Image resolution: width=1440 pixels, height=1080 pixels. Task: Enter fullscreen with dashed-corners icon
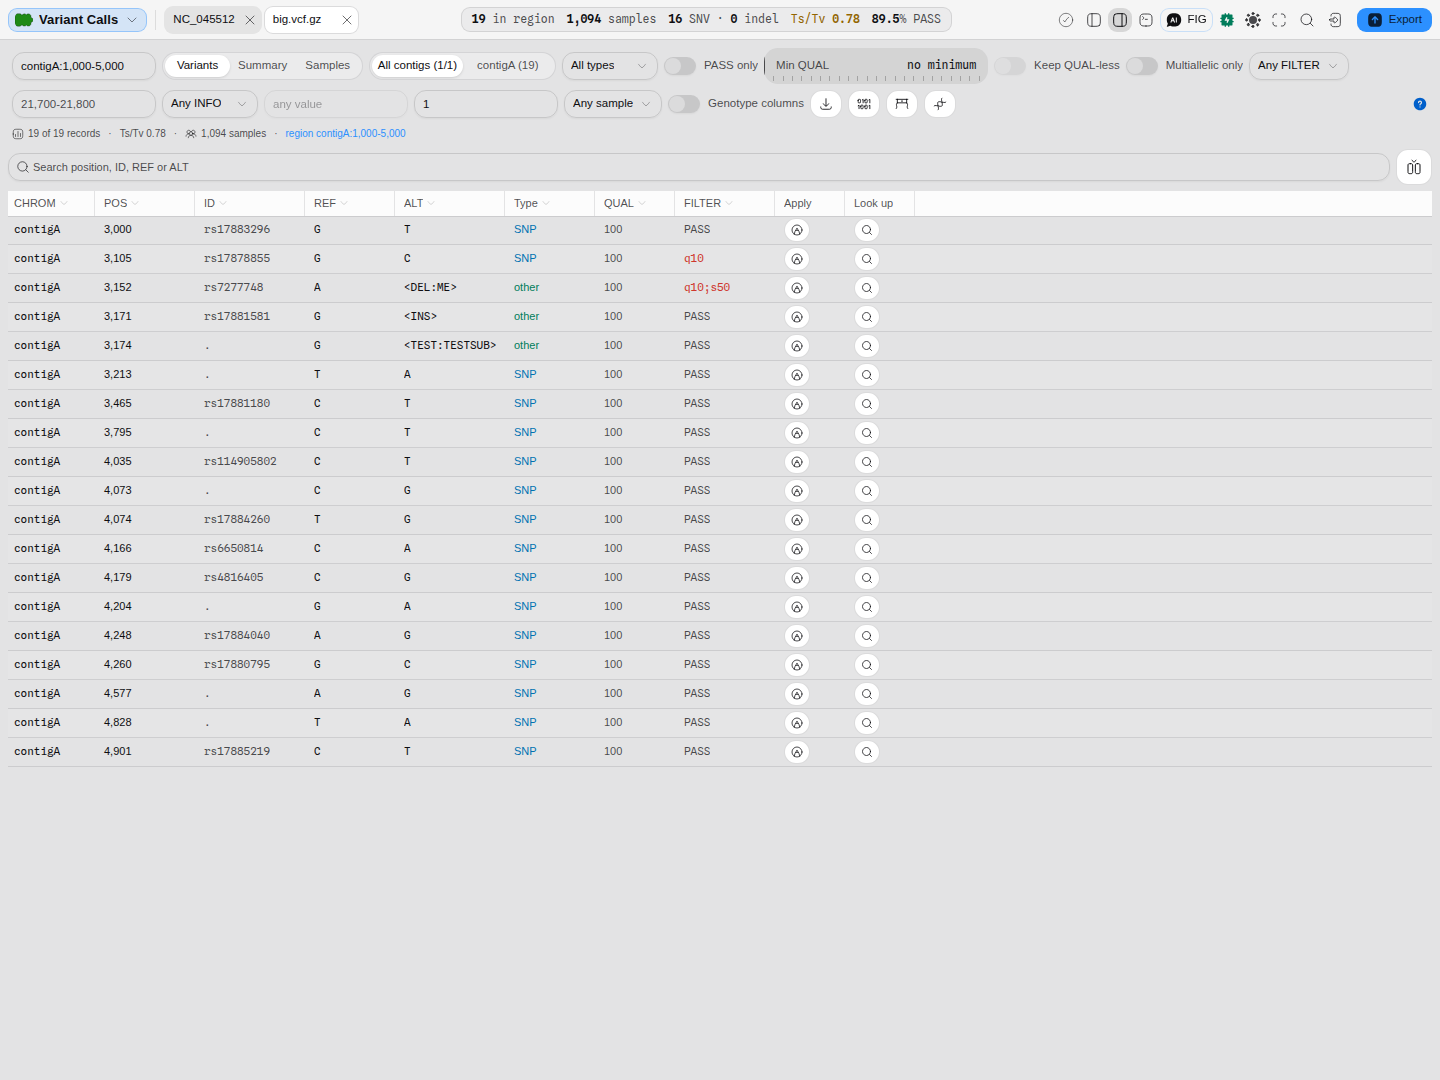1279,20
